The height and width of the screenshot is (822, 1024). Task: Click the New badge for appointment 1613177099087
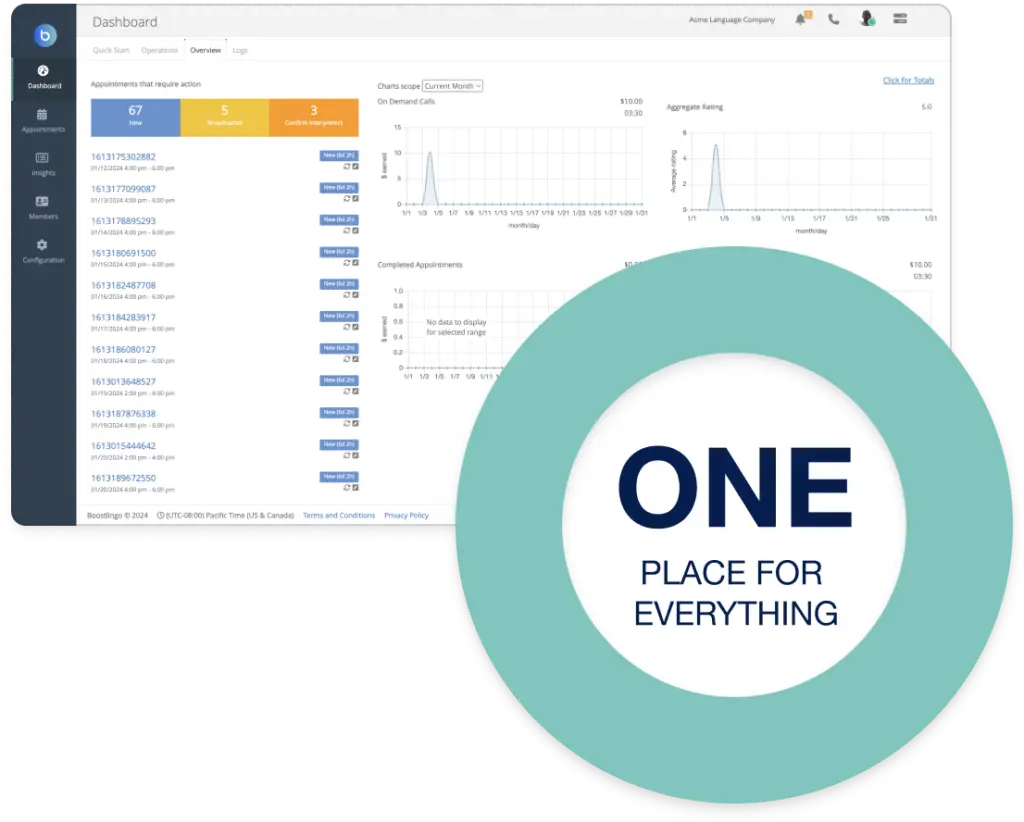(x=339, y=187)
